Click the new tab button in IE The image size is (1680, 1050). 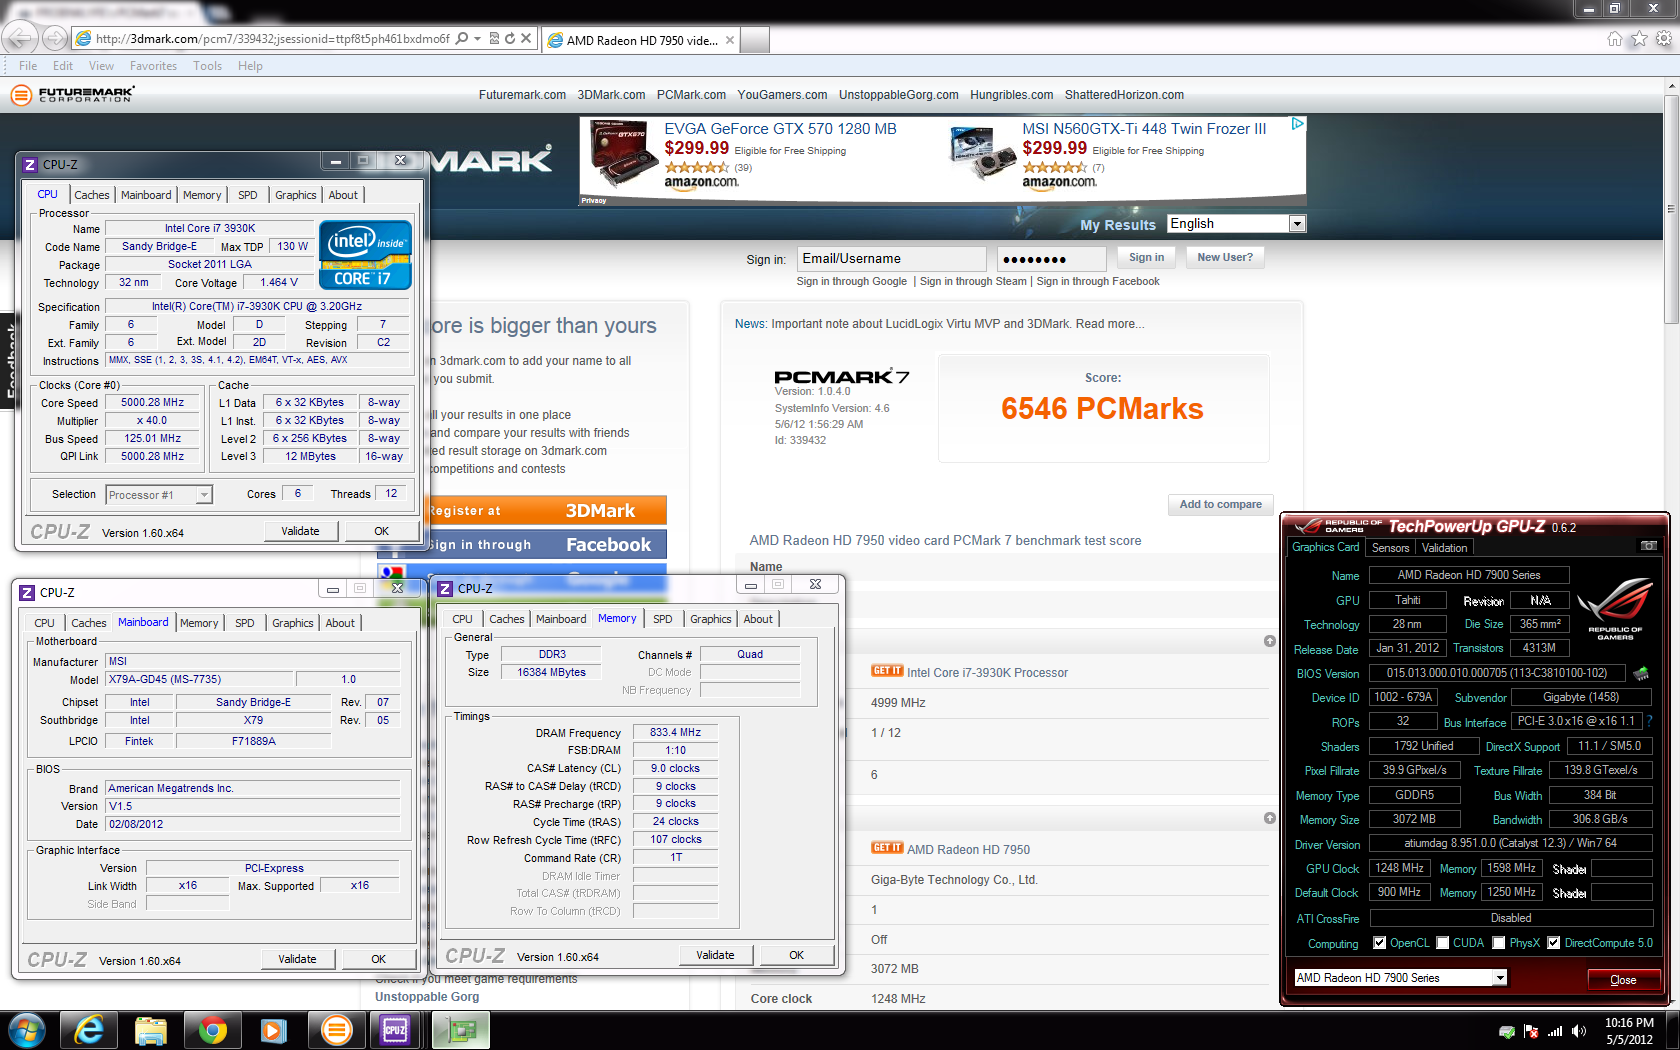[755, 40]
